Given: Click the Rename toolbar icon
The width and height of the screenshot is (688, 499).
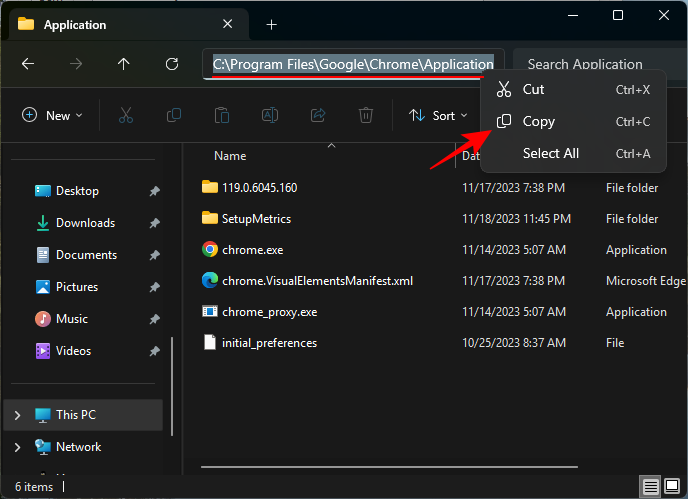Looking at the screenshot, I should pyautogui.click(x=270, y=115).
